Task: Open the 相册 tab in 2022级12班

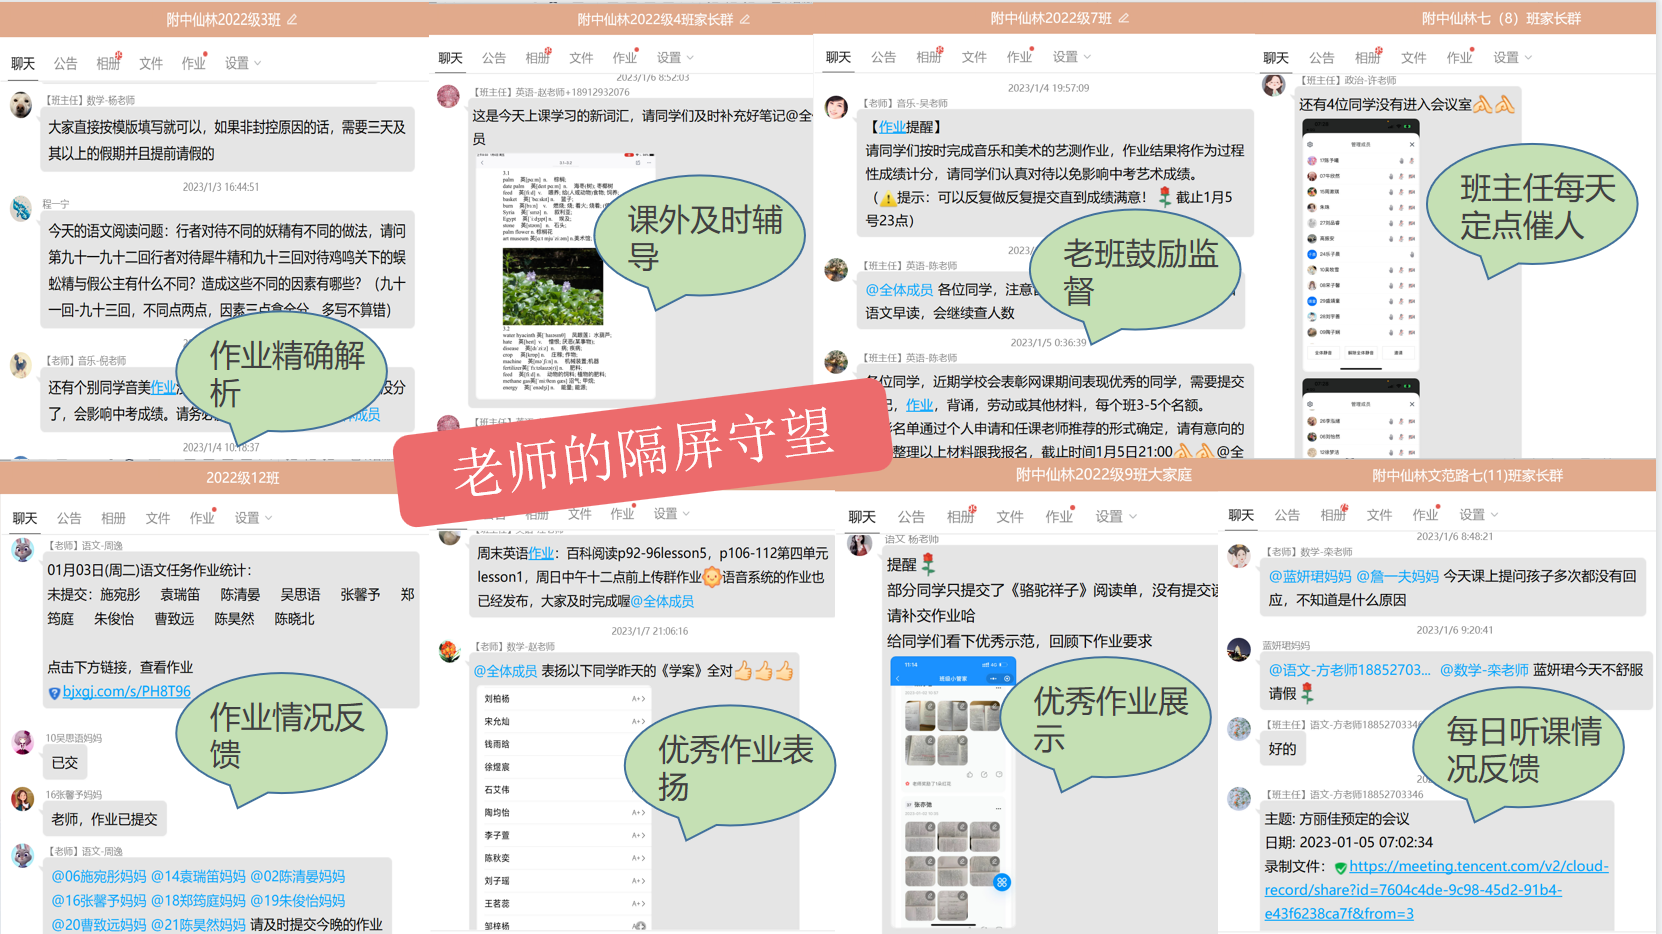Action: click(x=113, y=518)
